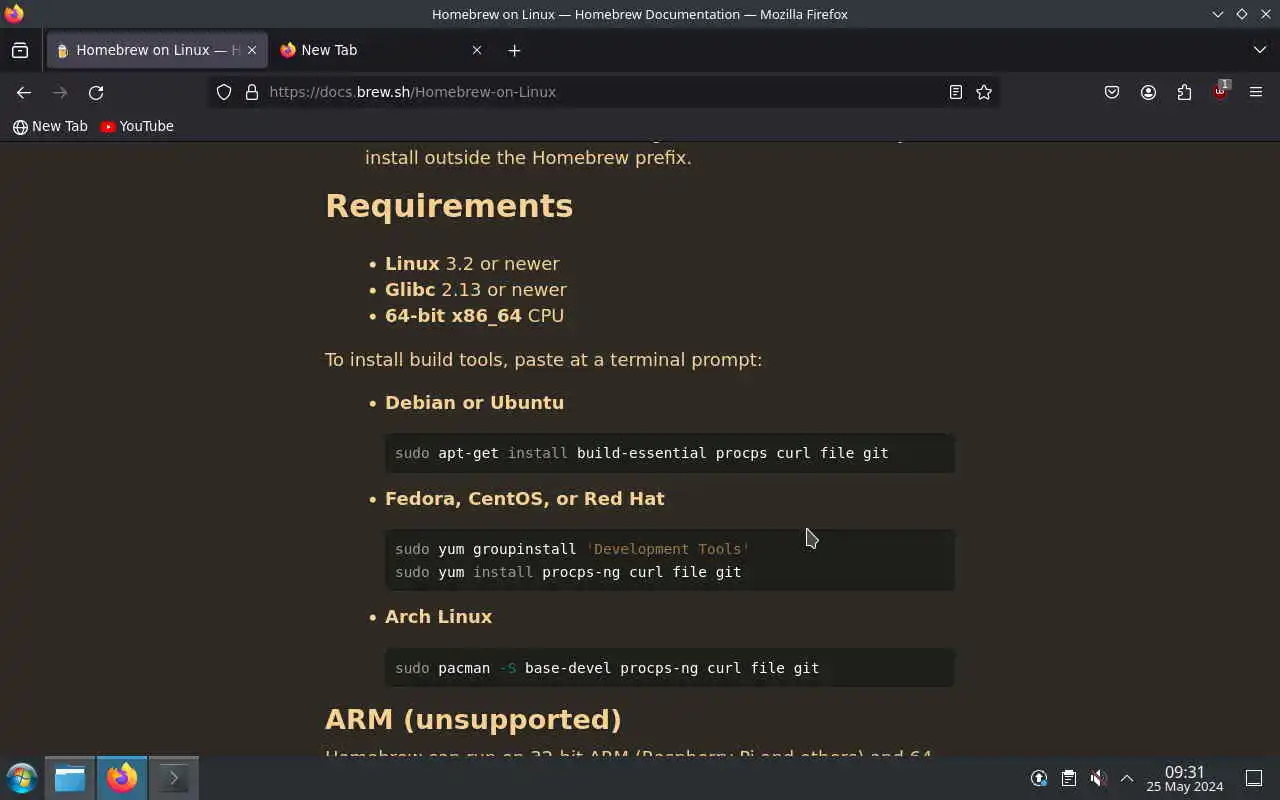Activate Firefox taskbar button

[122, 778]
